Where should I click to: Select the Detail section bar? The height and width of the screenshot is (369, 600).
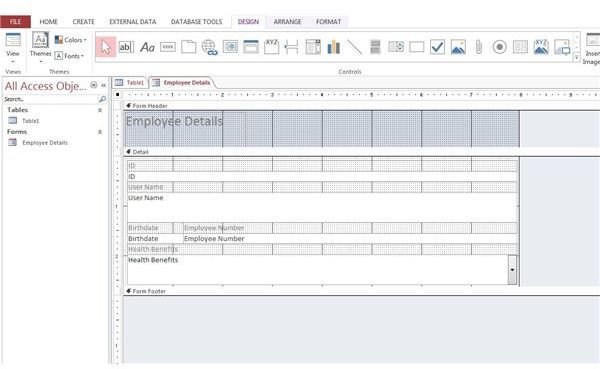click(362, 152)
